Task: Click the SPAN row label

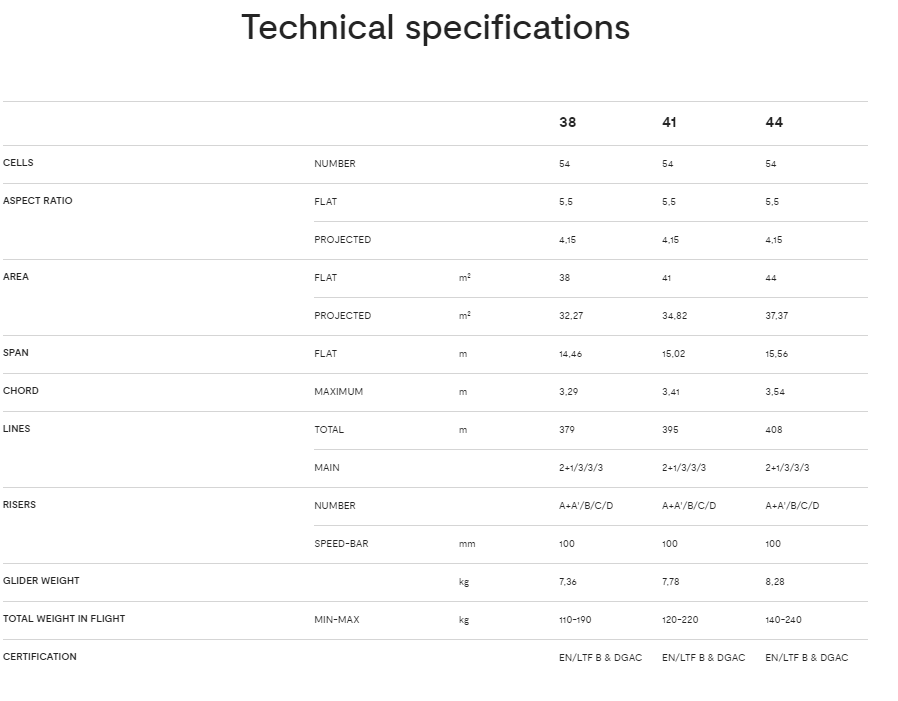Action: pos(16,353)
